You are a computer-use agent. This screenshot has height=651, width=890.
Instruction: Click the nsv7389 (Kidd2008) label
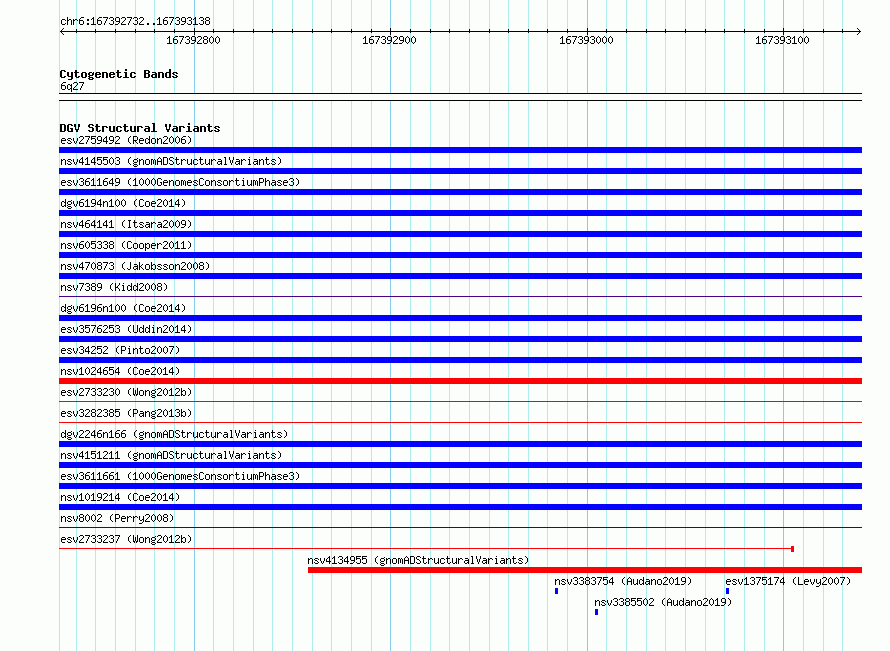(x=114, y=287)
